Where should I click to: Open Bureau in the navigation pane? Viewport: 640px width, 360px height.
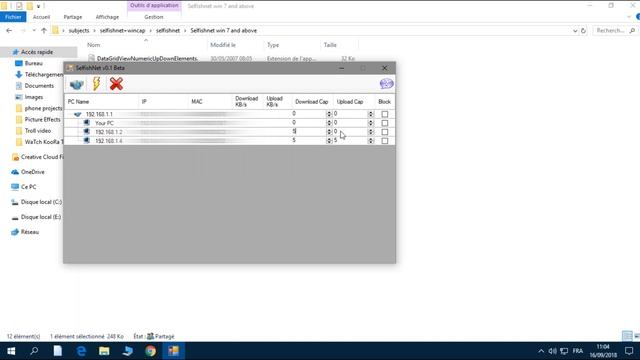click(x=33, y=63)
